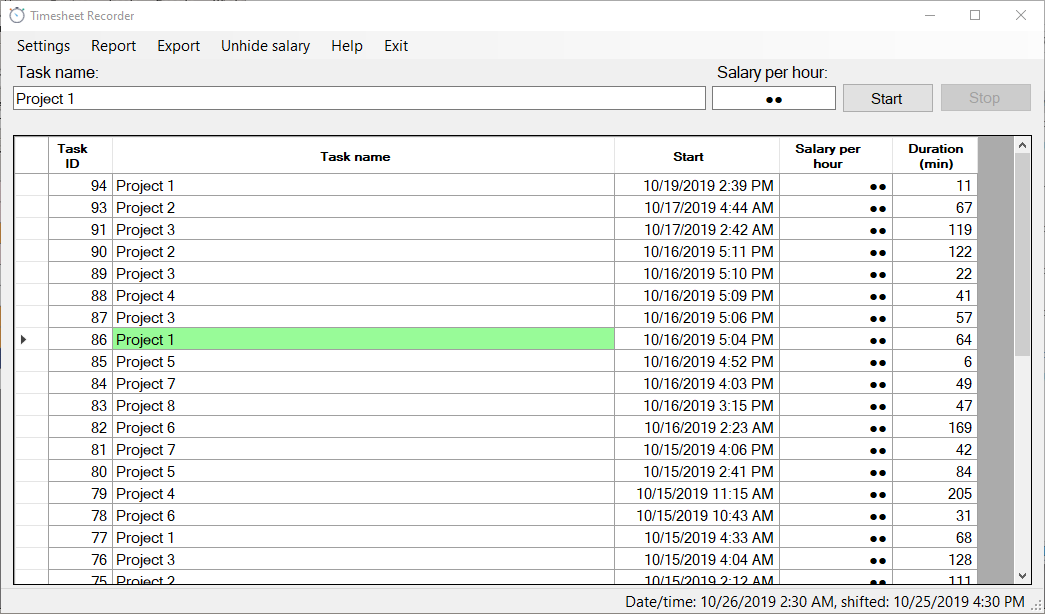Viewport: 1045px width, 614px height.
Task: Select Project 5 in task row 80
Action: click(363, 471)
